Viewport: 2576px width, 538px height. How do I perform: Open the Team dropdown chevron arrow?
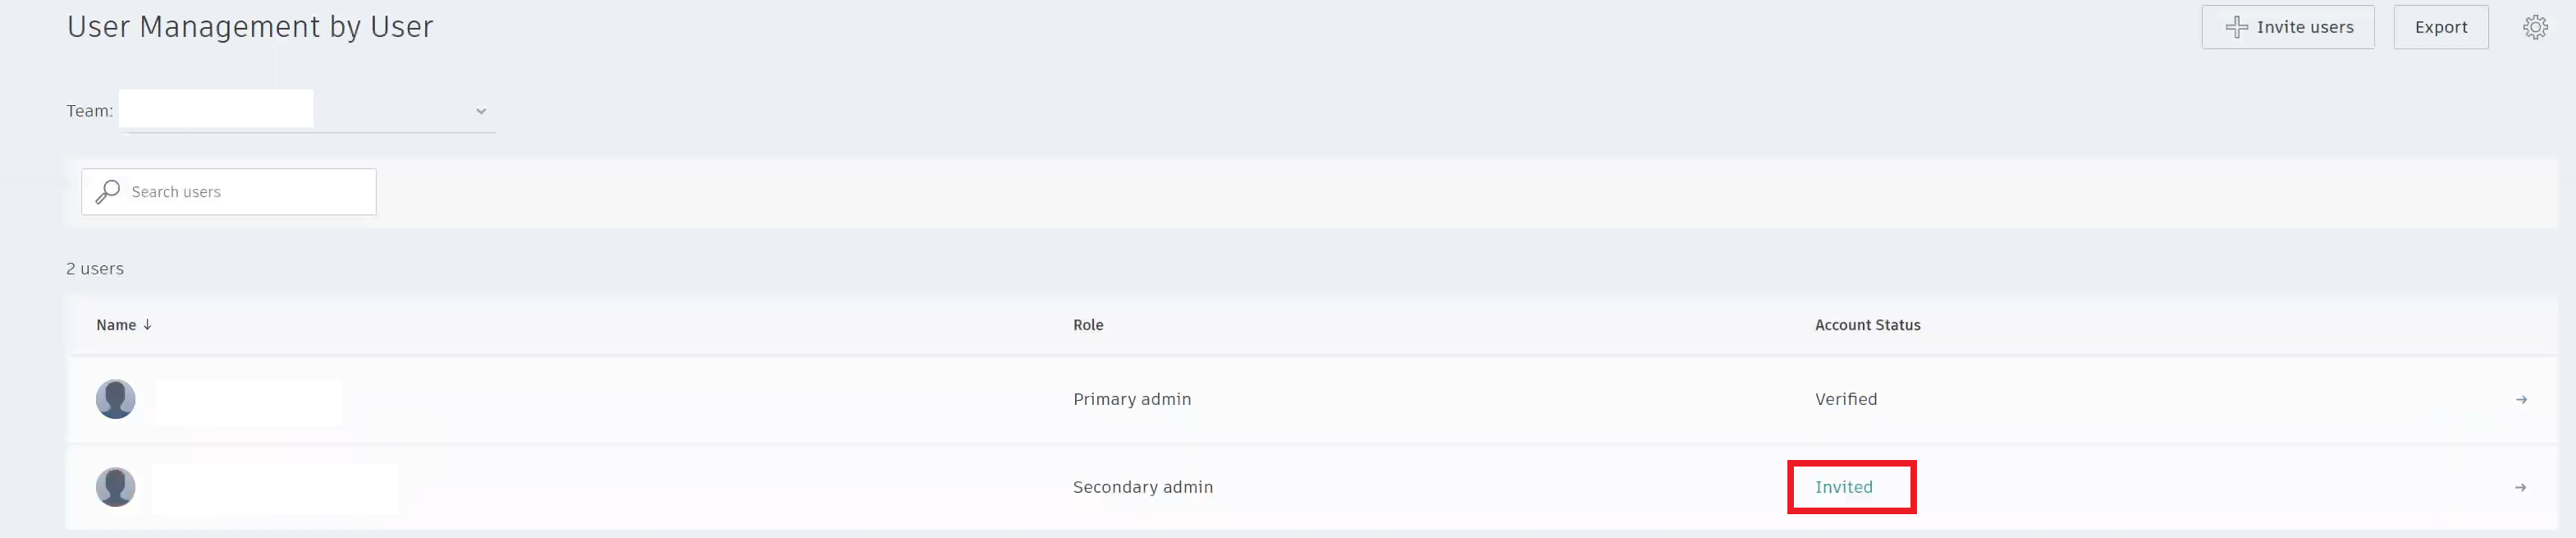481,111
